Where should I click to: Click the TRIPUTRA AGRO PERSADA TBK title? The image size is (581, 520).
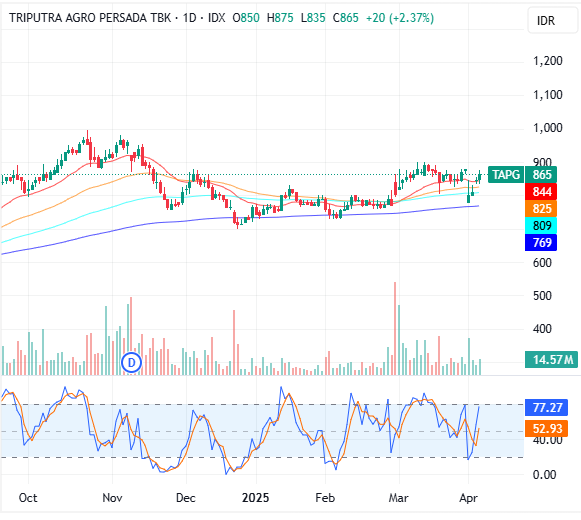pos(90,17)
